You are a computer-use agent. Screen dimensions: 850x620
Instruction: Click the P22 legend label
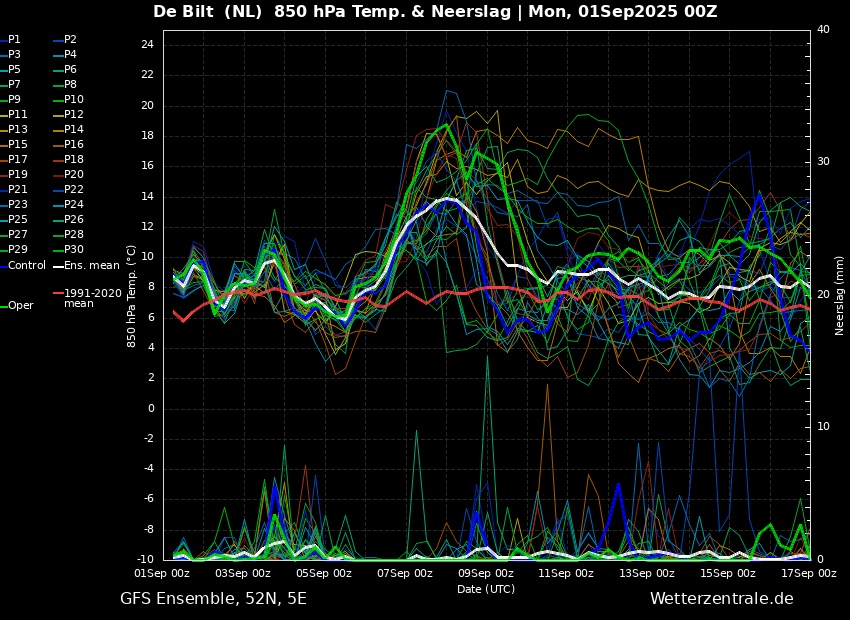point(74,189)
